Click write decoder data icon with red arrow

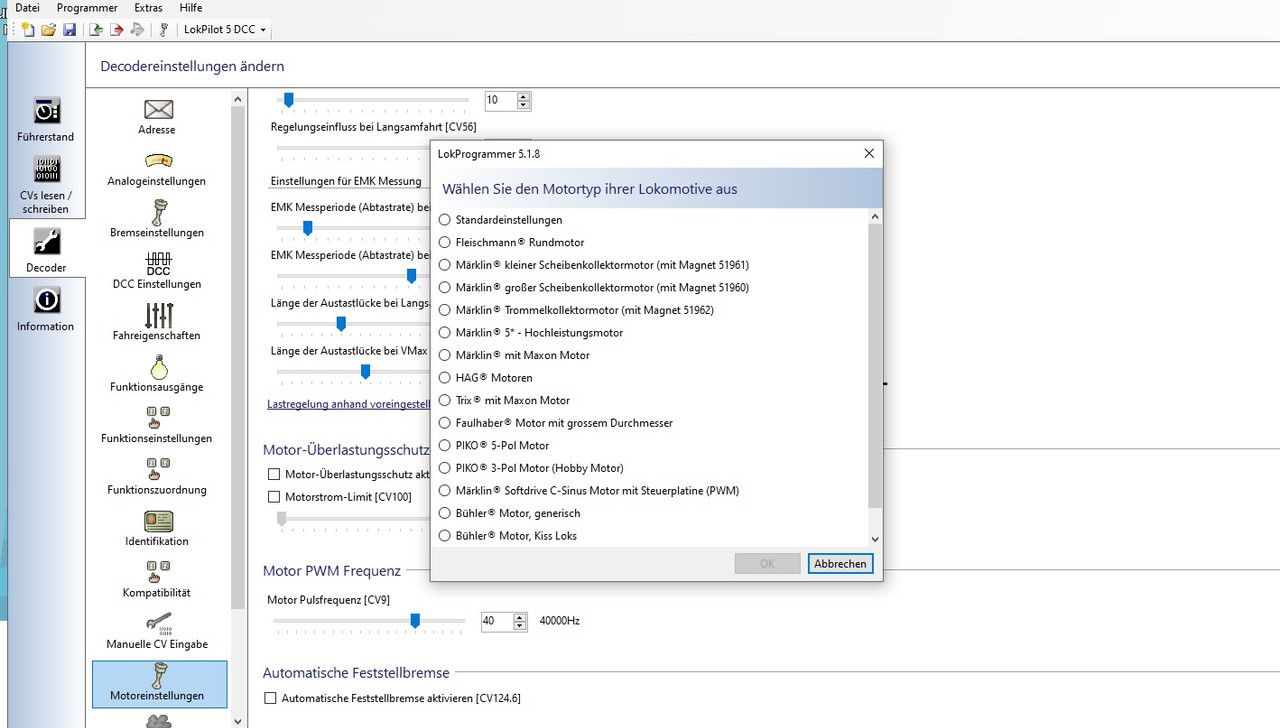tap(117, 30)
